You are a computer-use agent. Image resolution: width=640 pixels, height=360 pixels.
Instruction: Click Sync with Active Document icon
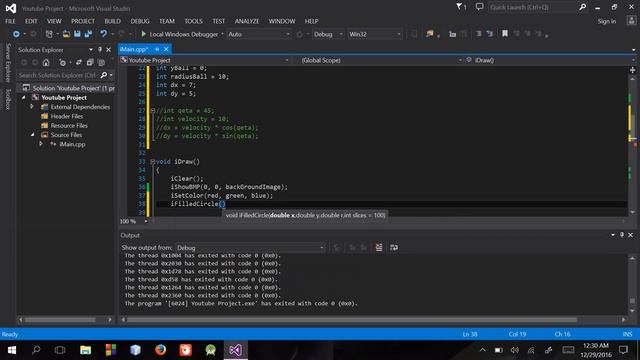click(x=78, y=62)
